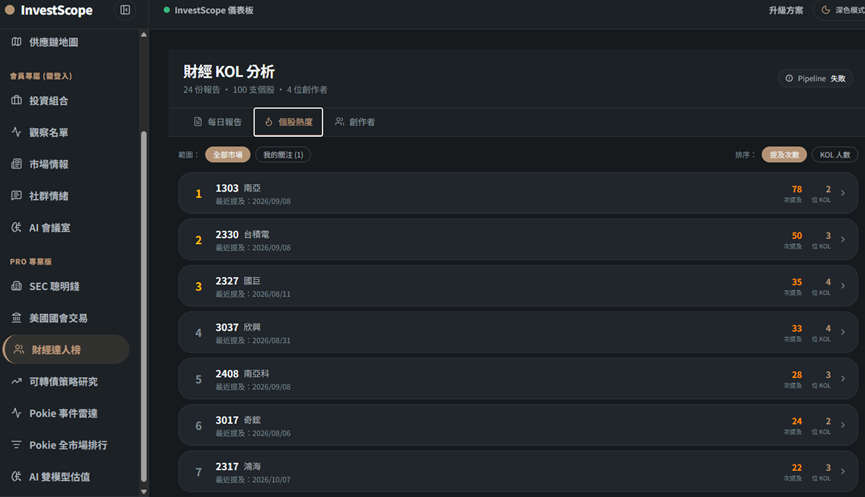Switch to 創作者 tab
The image size is (865, 497).
coord(355,122)
